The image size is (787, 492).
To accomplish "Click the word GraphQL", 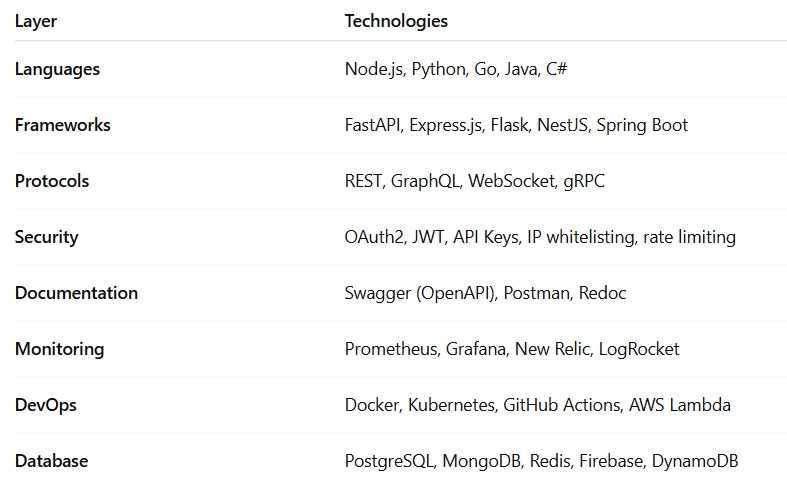I will click(x=425, y=181).
